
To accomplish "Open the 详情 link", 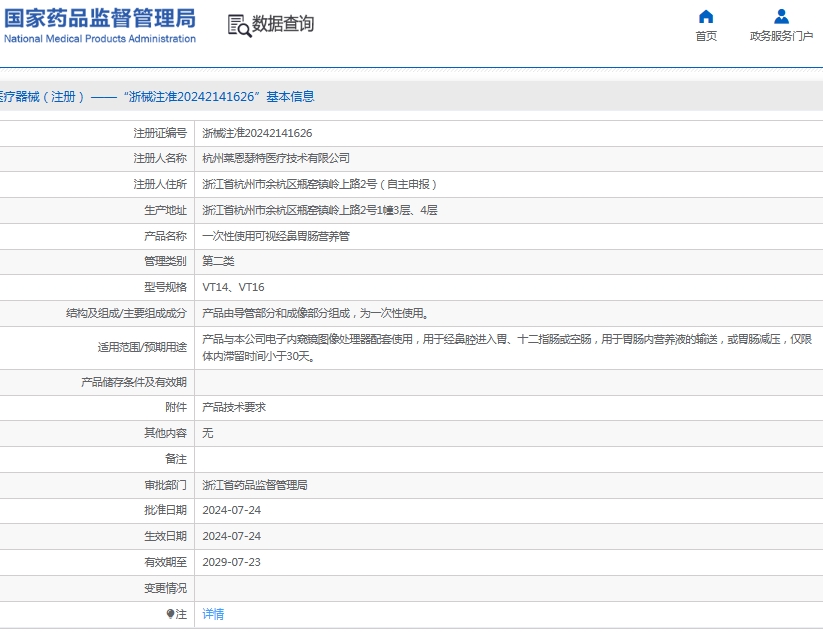I will (213, 614).
